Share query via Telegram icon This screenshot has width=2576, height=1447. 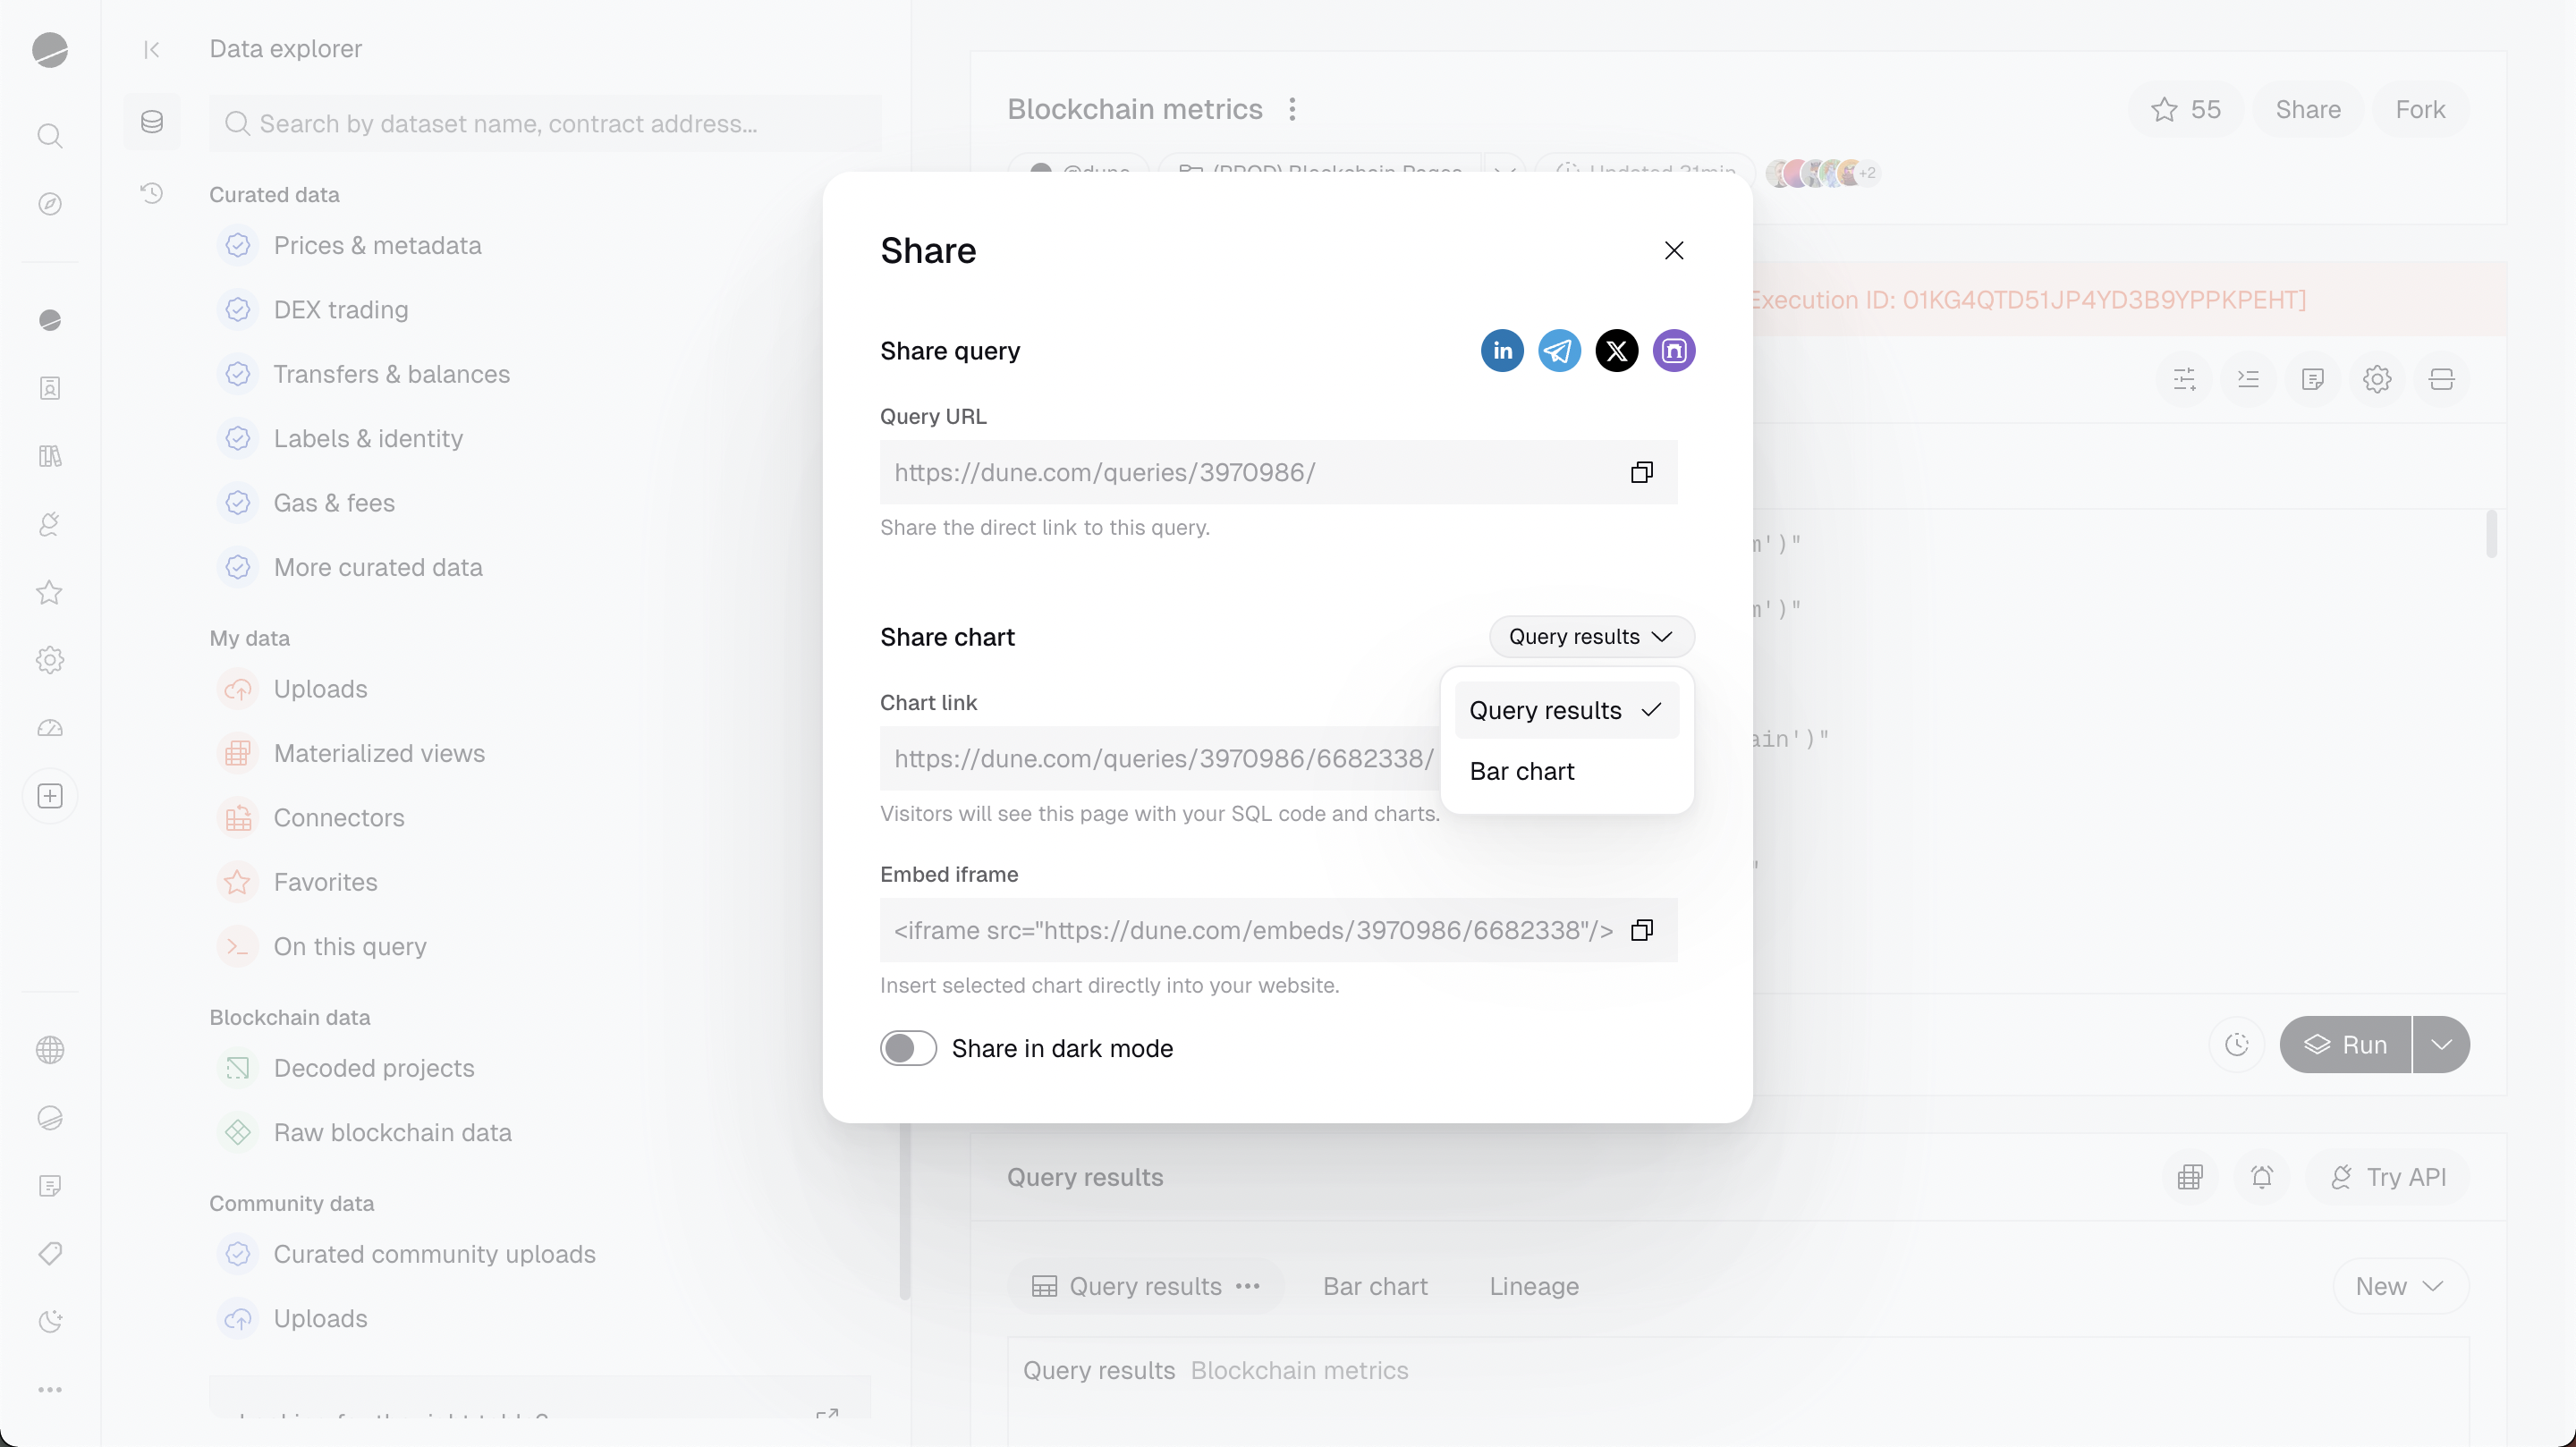(x=1559, y=351)
